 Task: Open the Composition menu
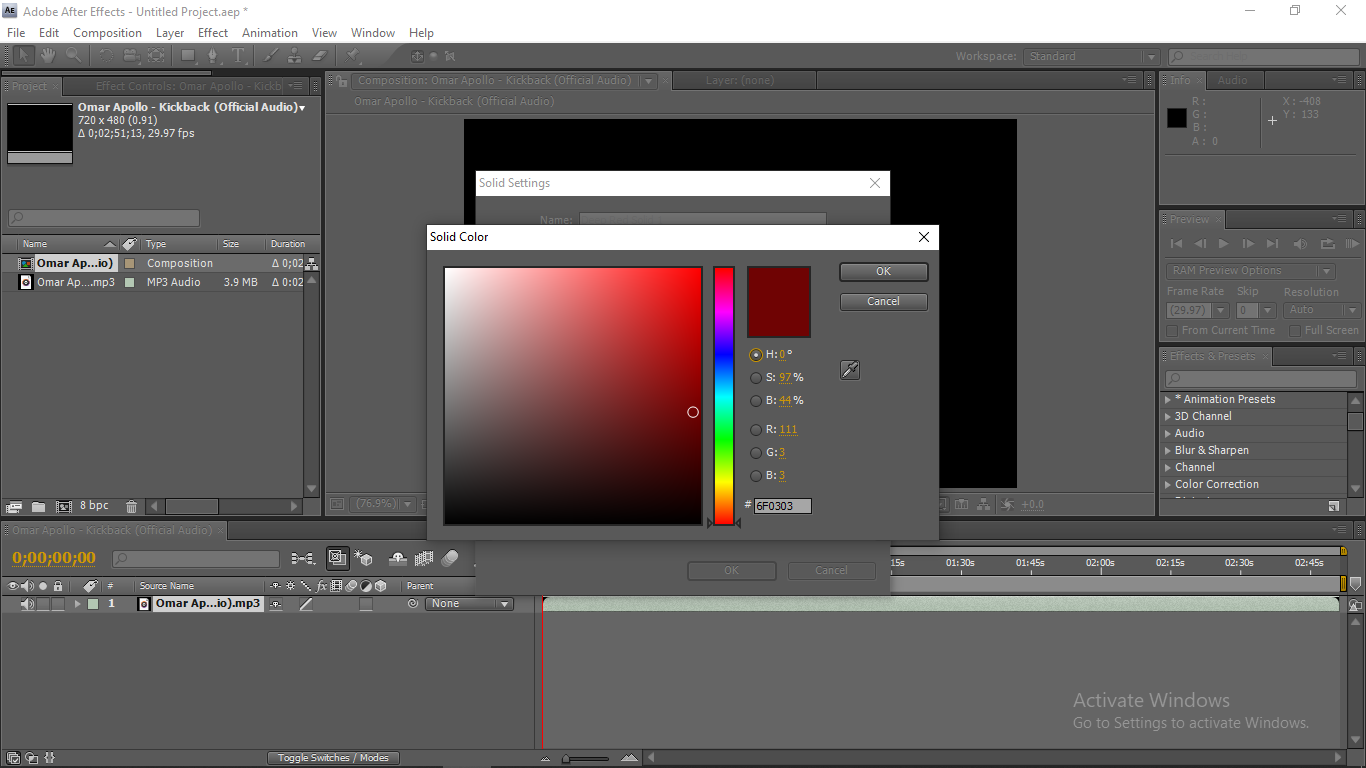108,33
